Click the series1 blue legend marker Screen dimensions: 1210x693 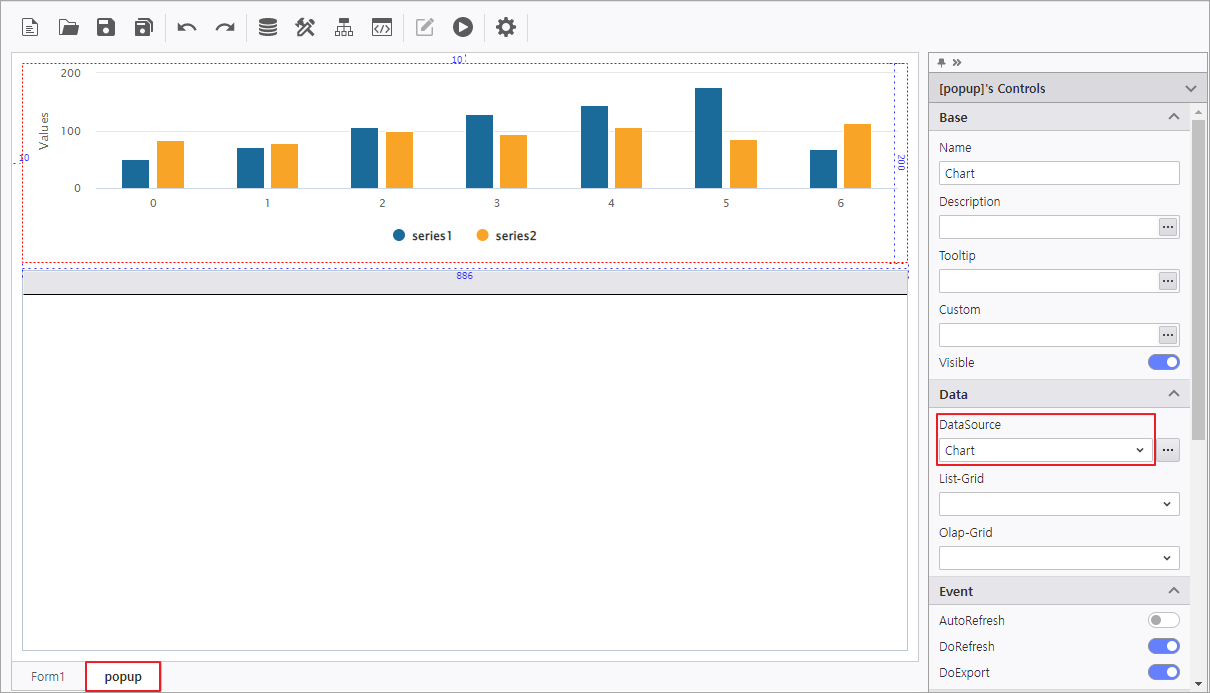tap(399, 236)
